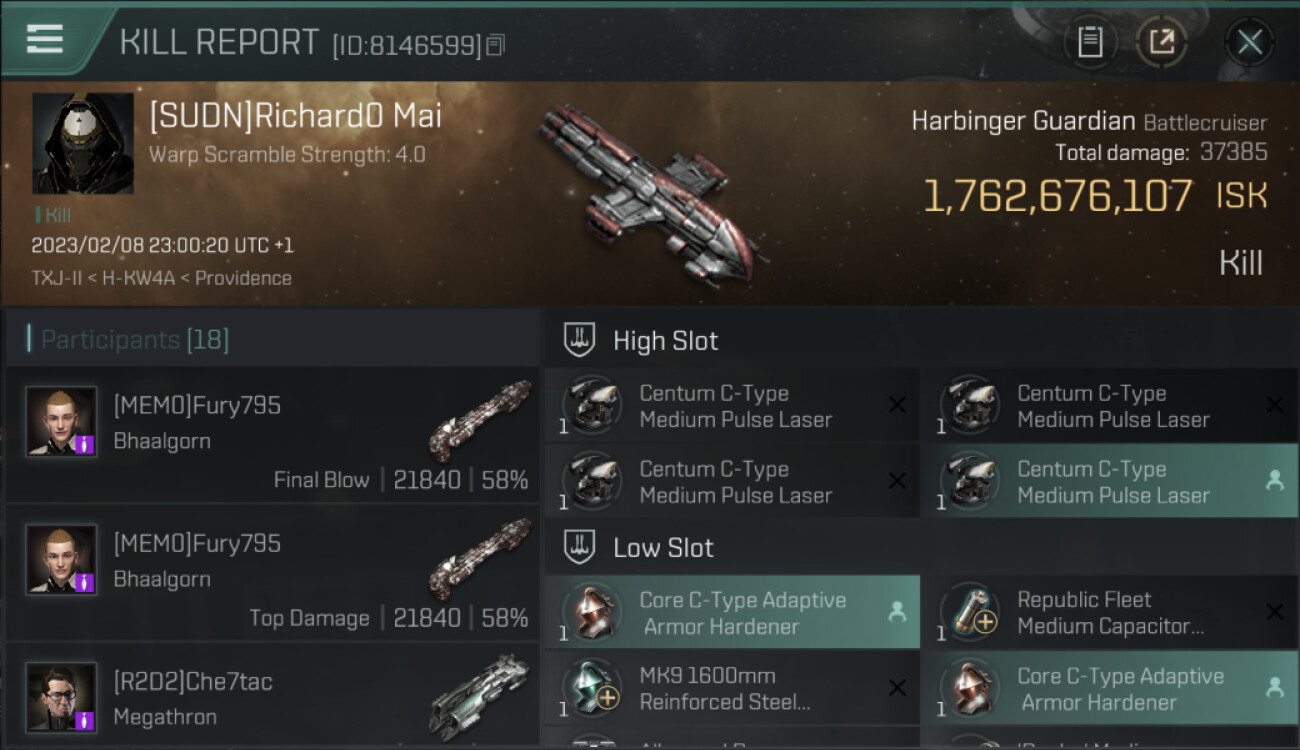Click Richard0 Mai's character portrait
Viewport: 1300px width, 750px height.
(83, 143)
